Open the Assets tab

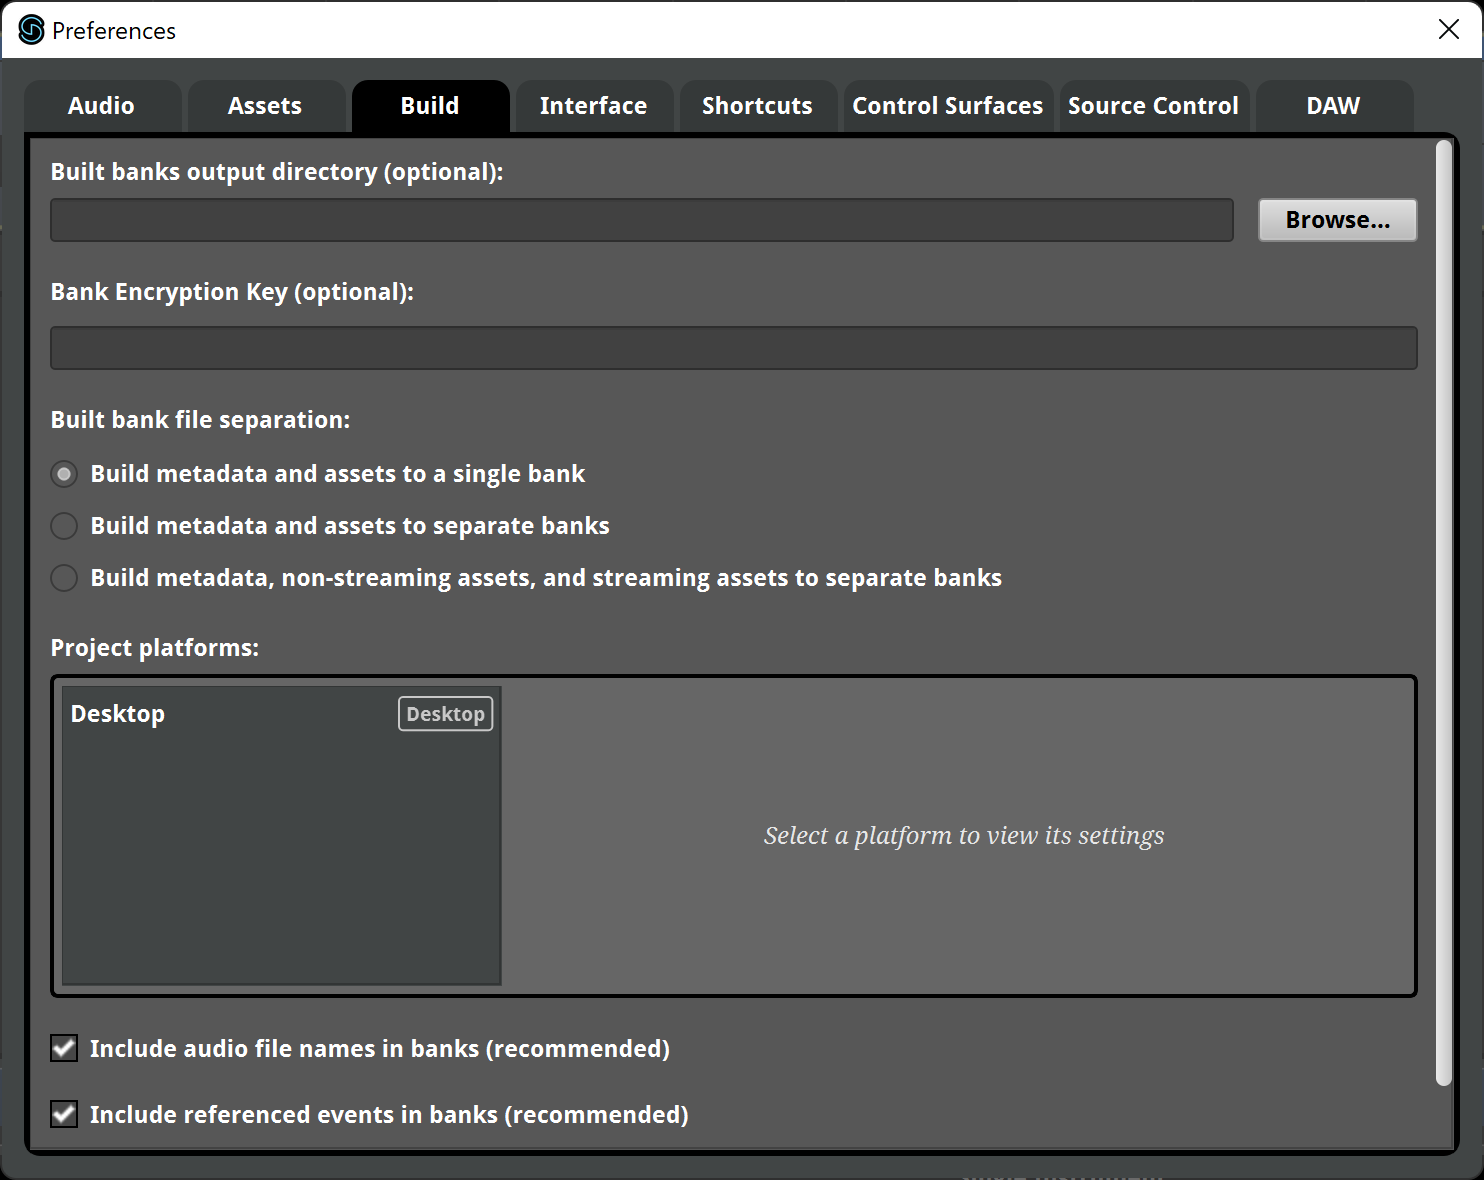[x=266, y=106]
